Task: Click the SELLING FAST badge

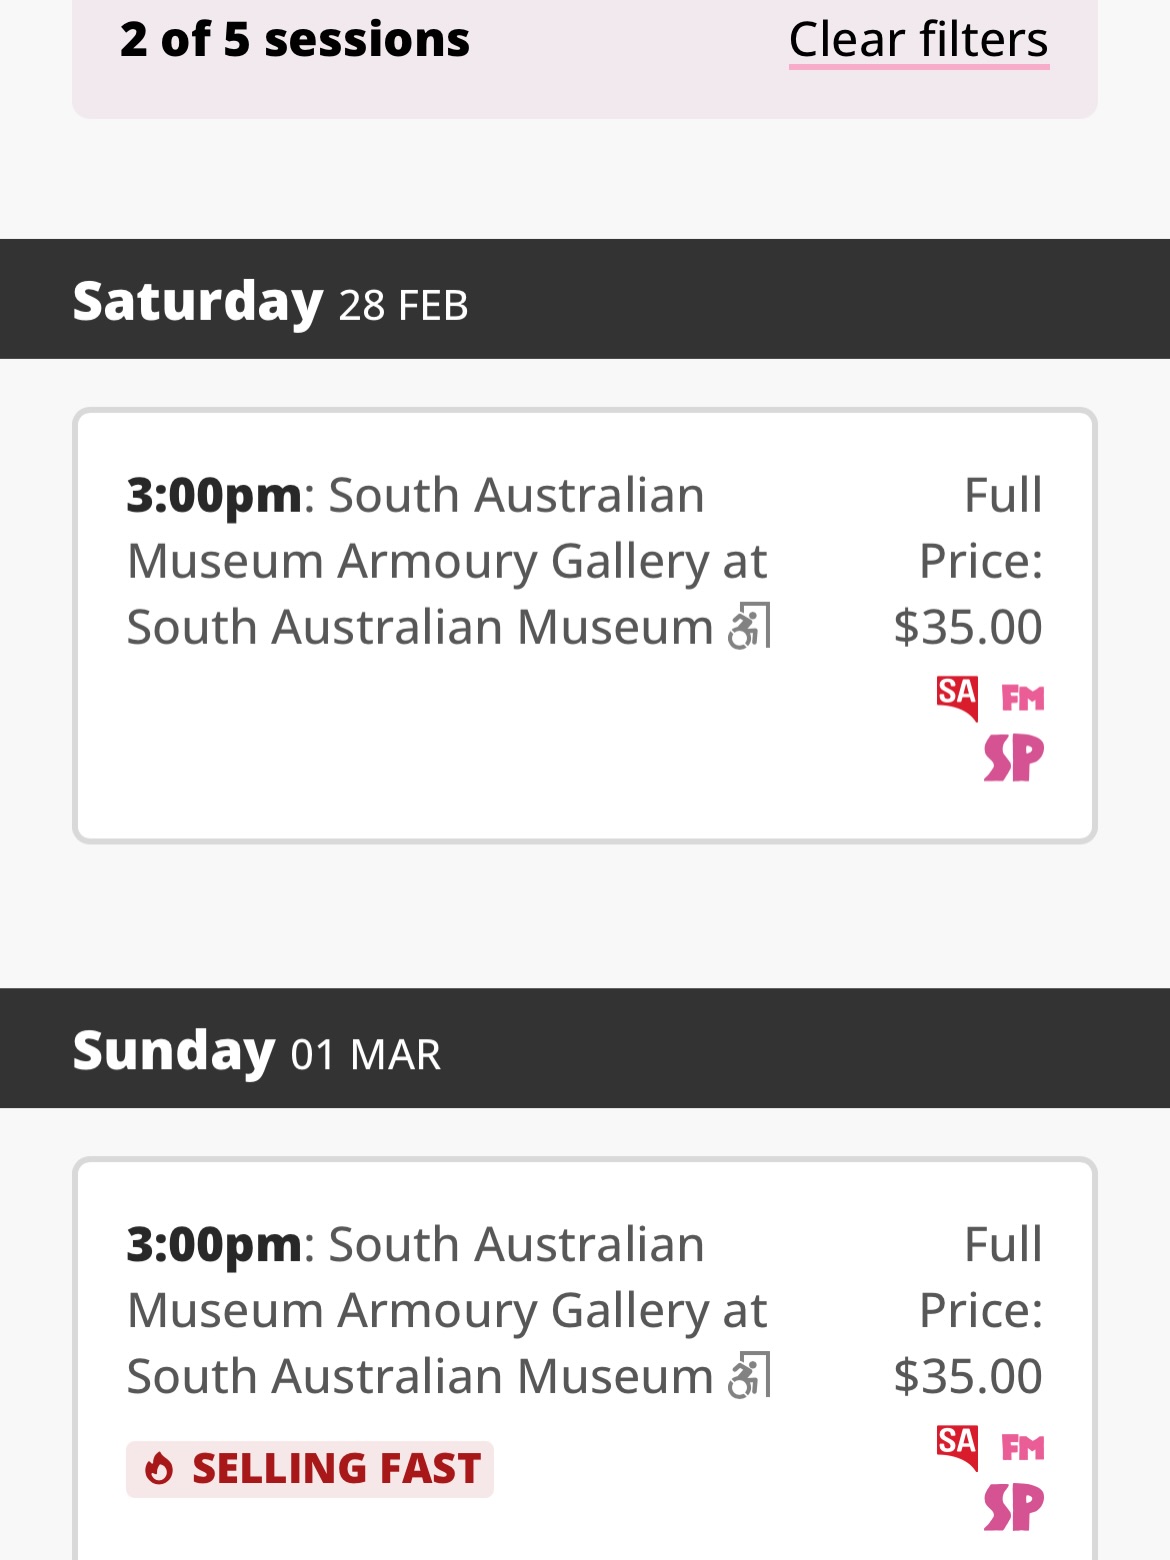Action: [308, 1468]
